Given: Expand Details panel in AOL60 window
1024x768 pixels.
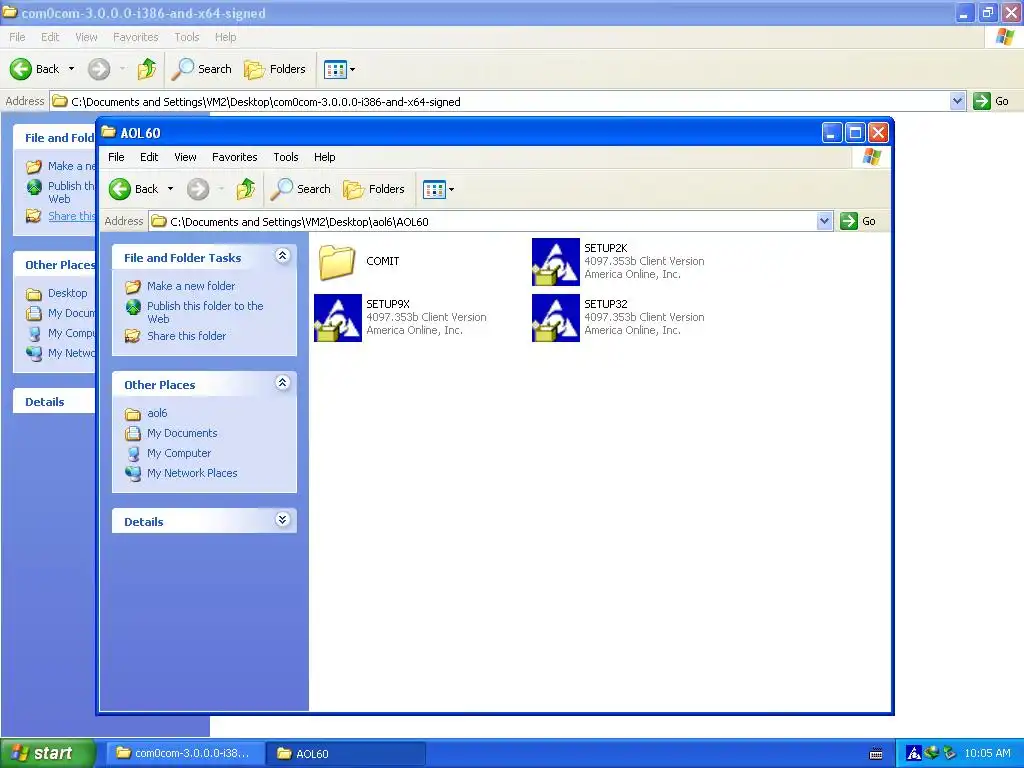Looking at the screenshot, I should (282, 520).
